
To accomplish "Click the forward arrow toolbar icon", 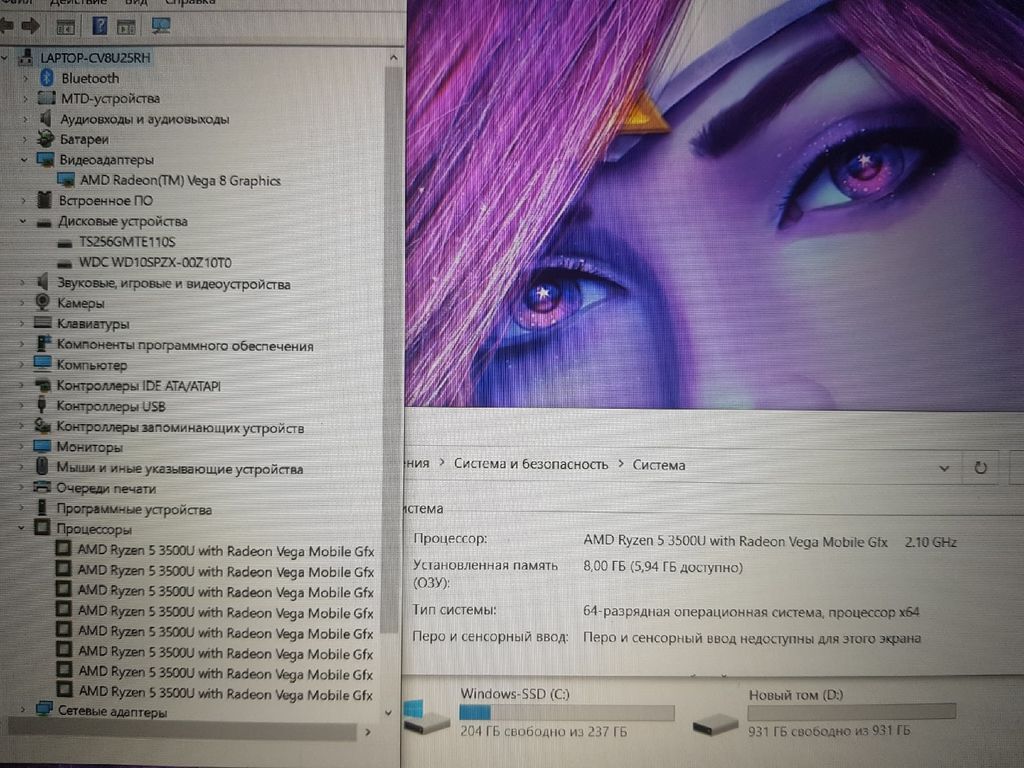I will [30, 25].
